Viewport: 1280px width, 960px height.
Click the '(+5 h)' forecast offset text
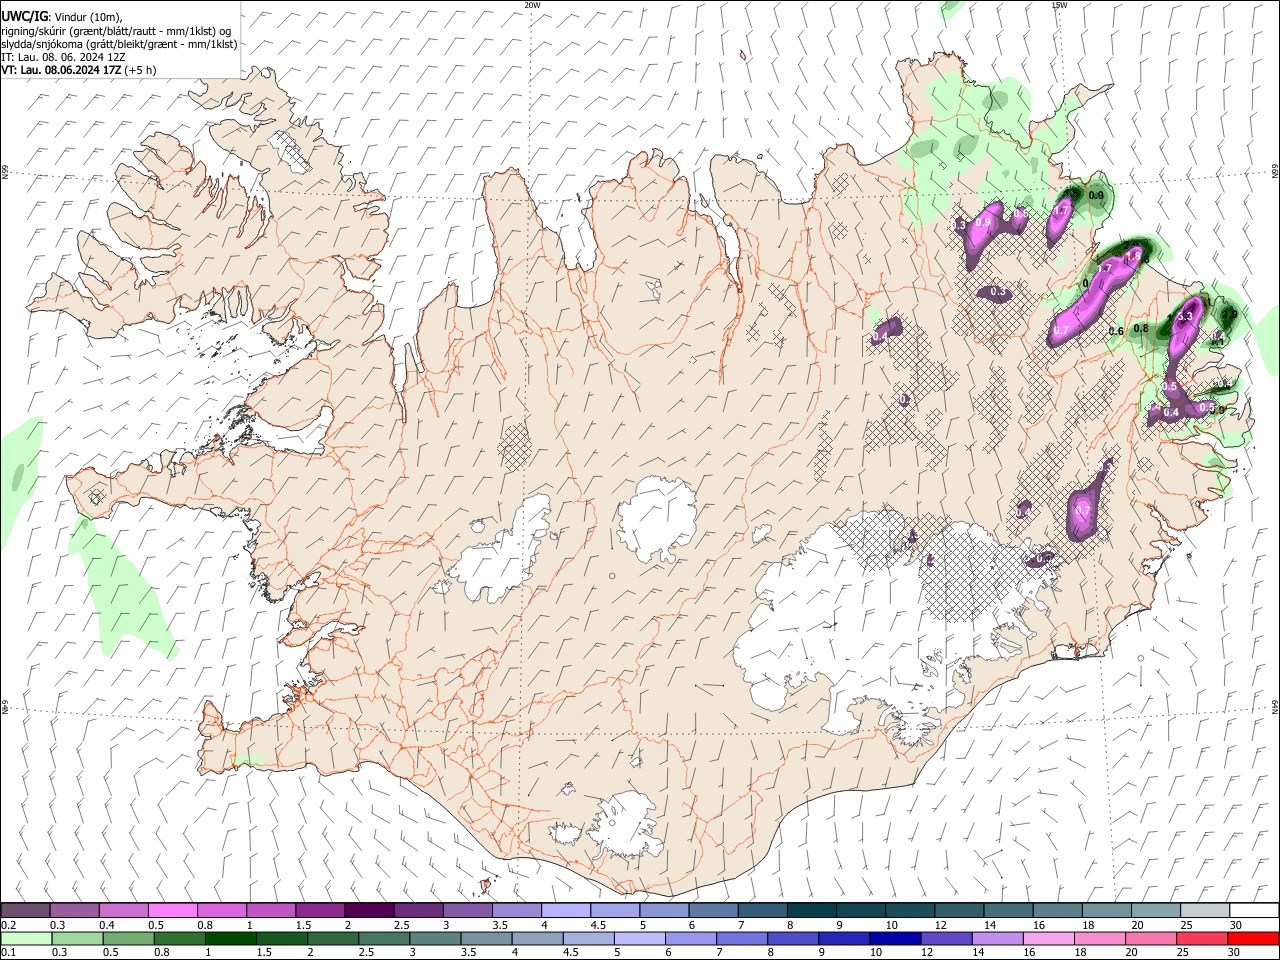(x=141, y=70)
